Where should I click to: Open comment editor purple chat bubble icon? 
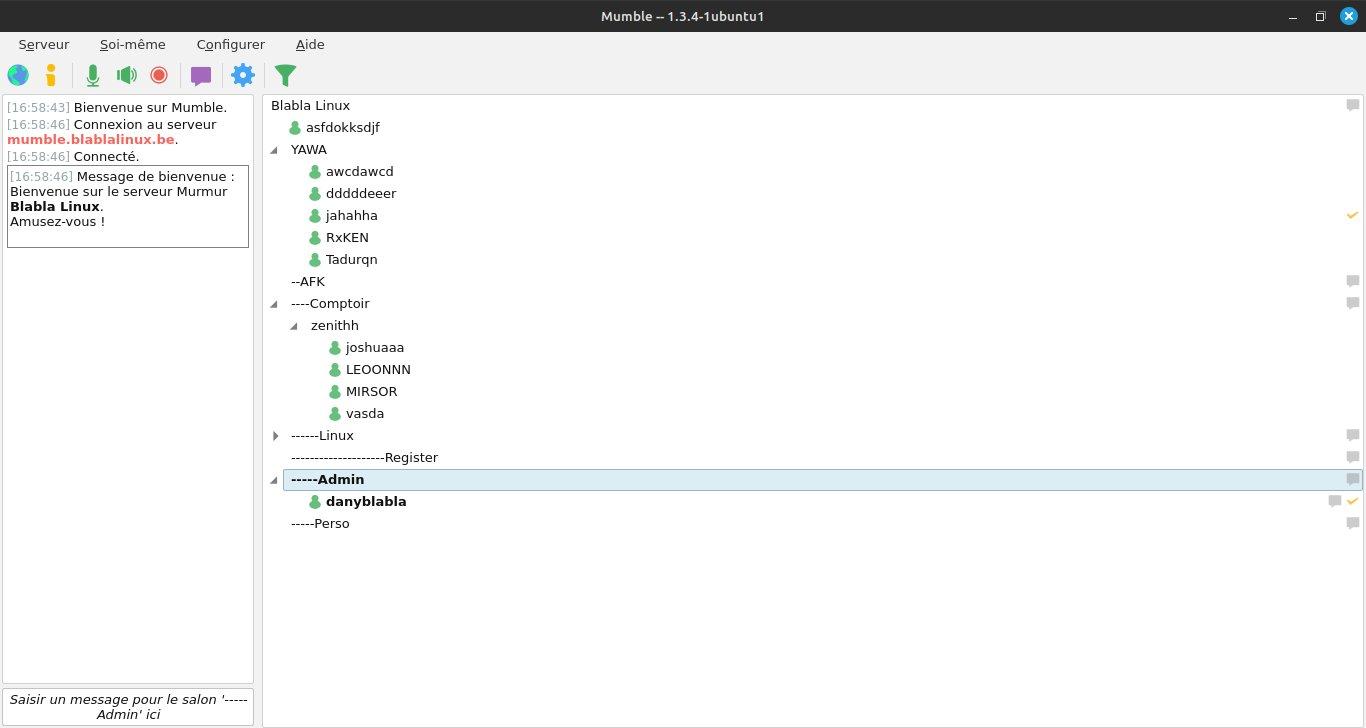coord(201,76)
